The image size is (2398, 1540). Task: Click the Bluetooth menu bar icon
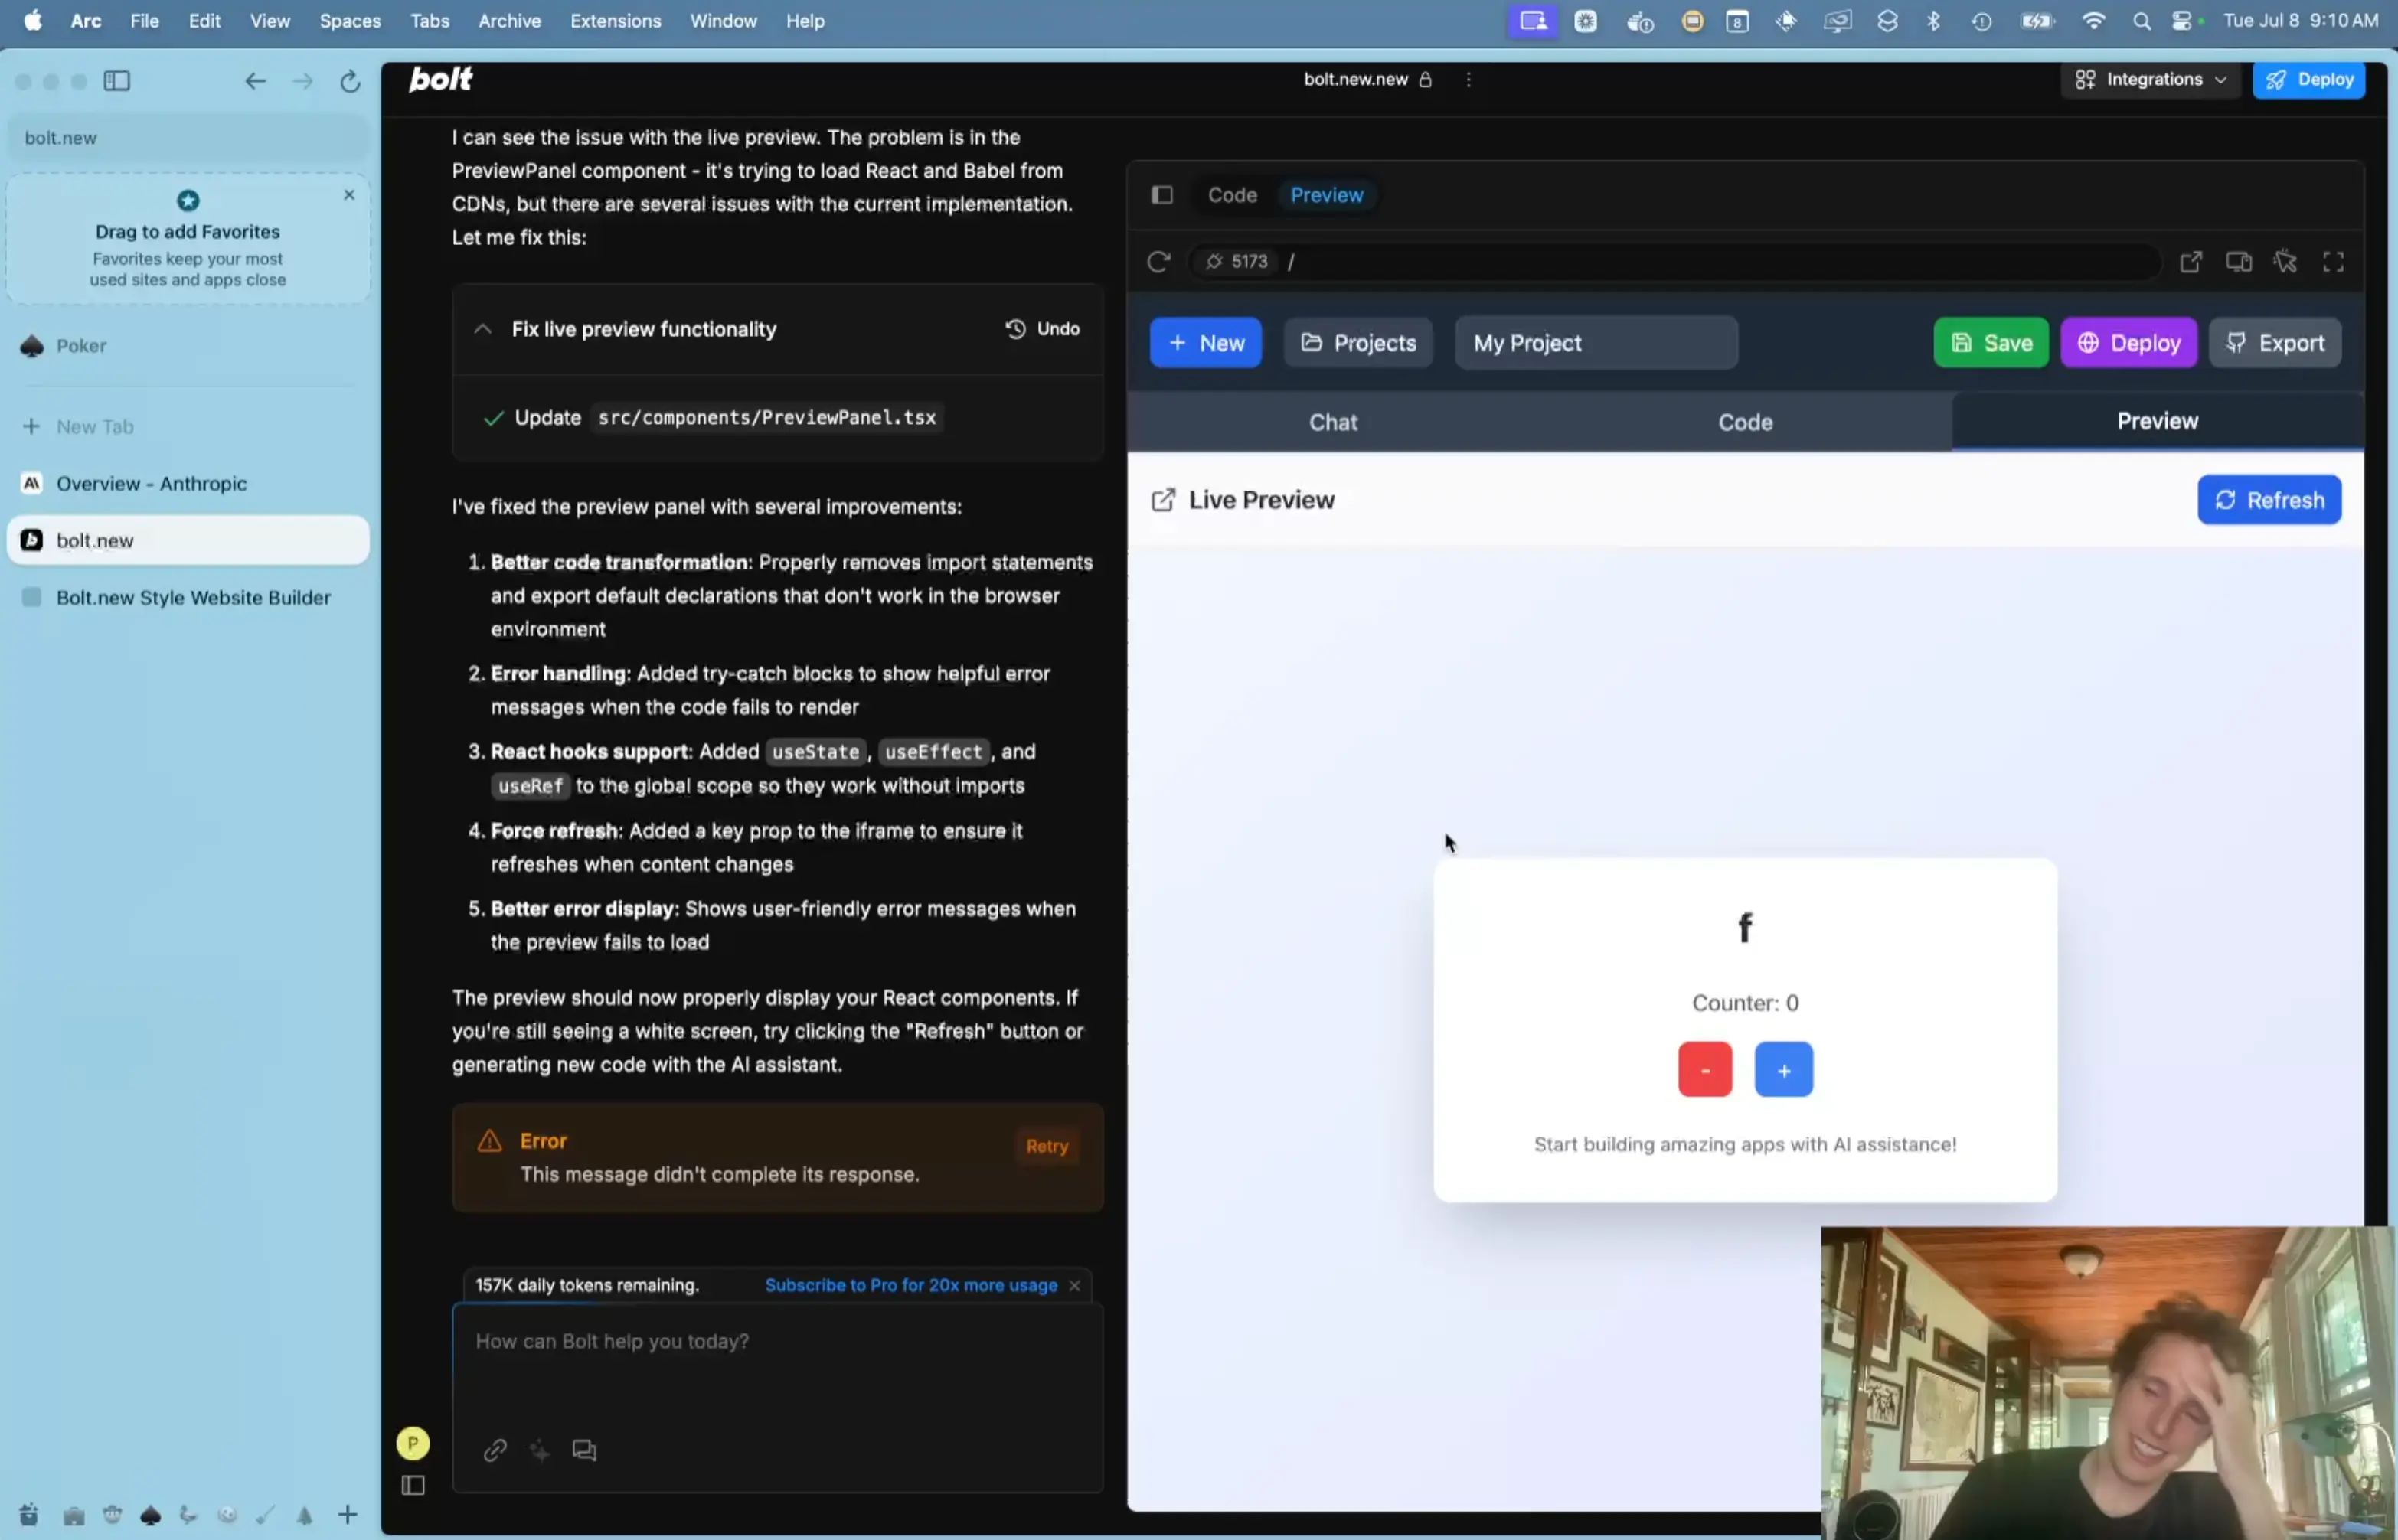pos(1934,21)
